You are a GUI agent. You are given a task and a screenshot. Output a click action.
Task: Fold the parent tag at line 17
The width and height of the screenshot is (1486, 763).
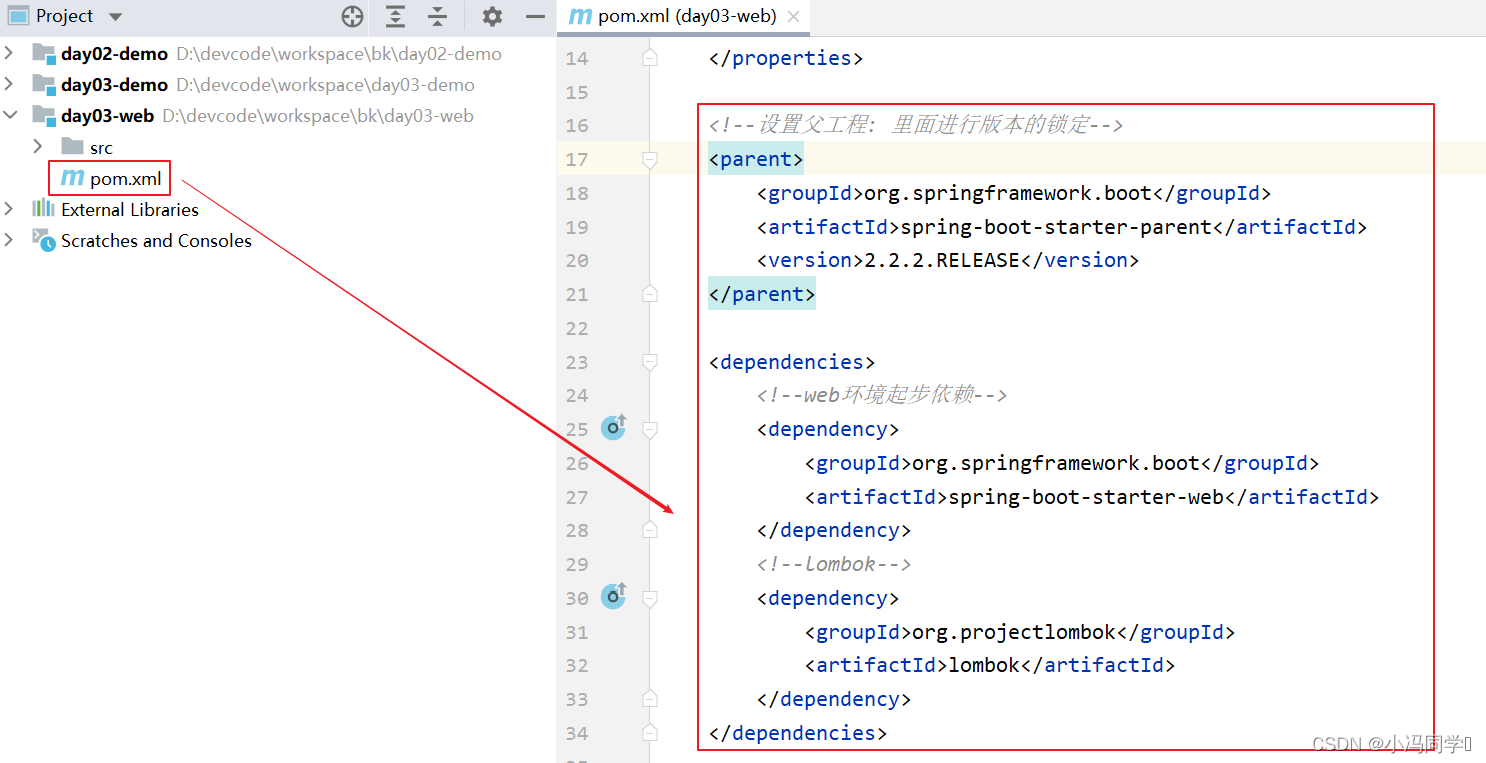coord(650,159)
